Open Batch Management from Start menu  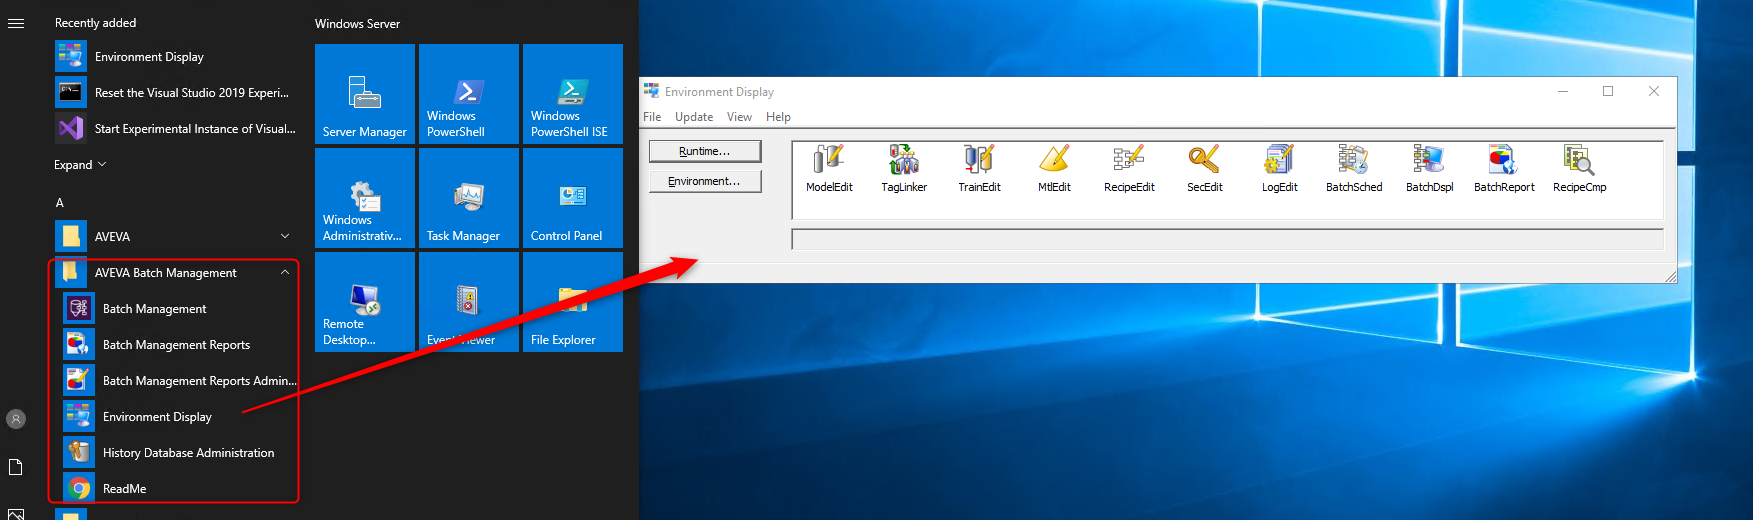(x=176, y=309)
